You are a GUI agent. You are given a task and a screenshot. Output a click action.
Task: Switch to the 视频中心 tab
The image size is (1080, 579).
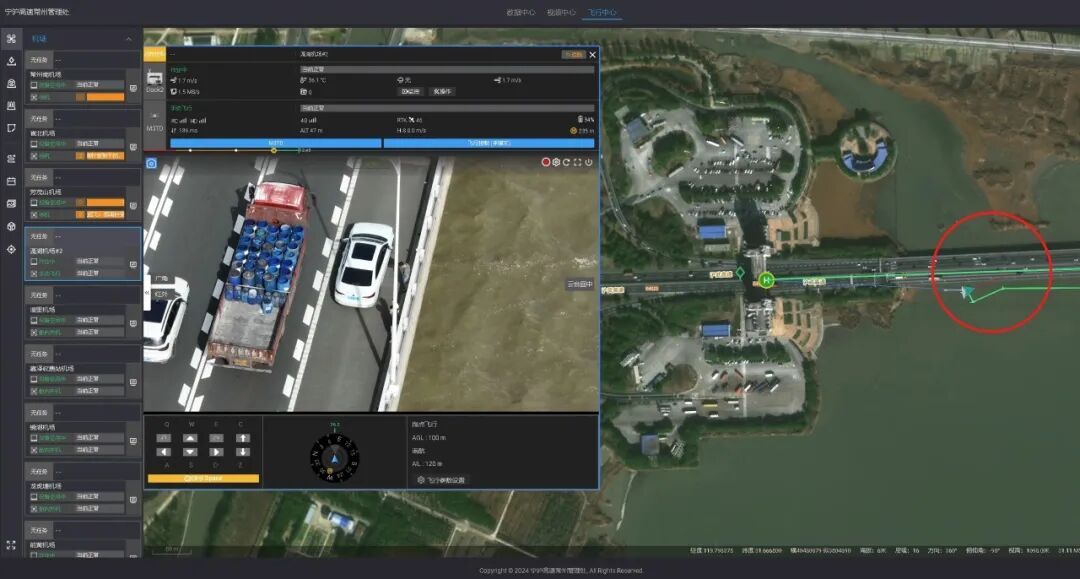561,13
